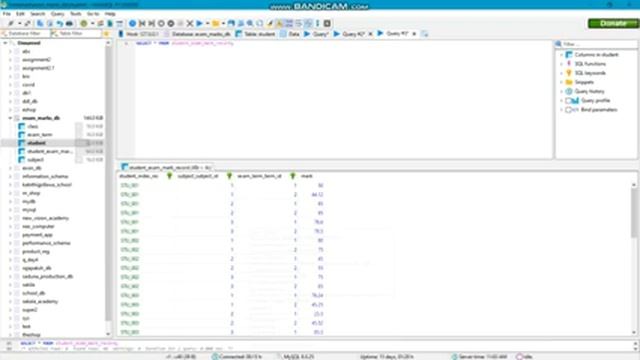Sort by student_index_no column header
The width and height of the screenshot is (640, 360).
coord(139,176)
